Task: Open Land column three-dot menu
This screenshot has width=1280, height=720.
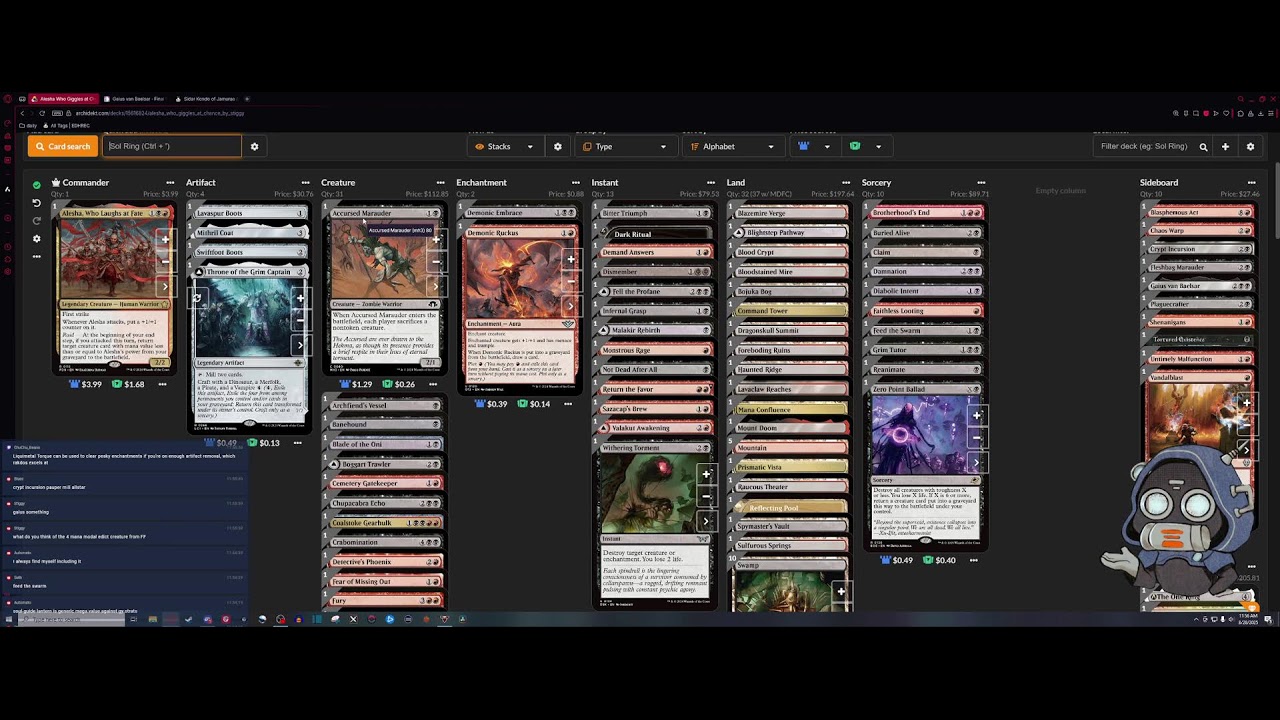Action: 846,183
